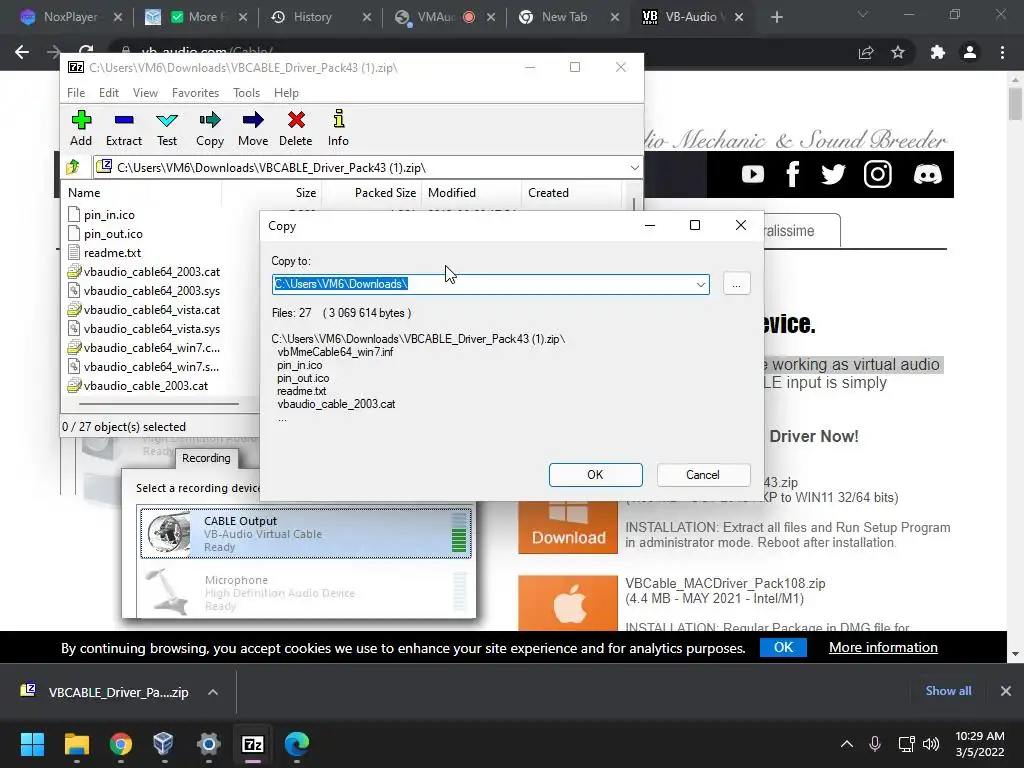1024x768 pixels.
Task: Open download item options chevron
Action: 213,692
